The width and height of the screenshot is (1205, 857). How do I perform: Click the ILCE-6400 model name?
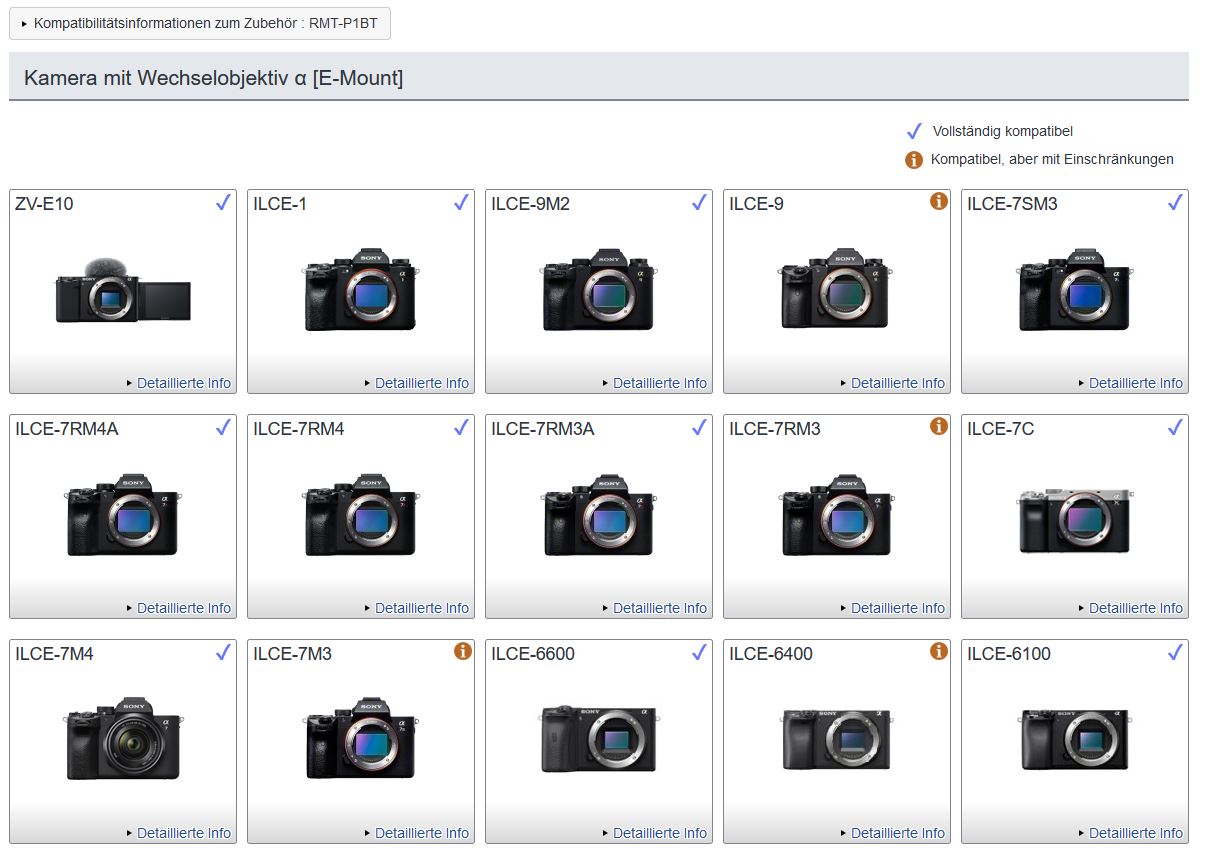point(771,654)
